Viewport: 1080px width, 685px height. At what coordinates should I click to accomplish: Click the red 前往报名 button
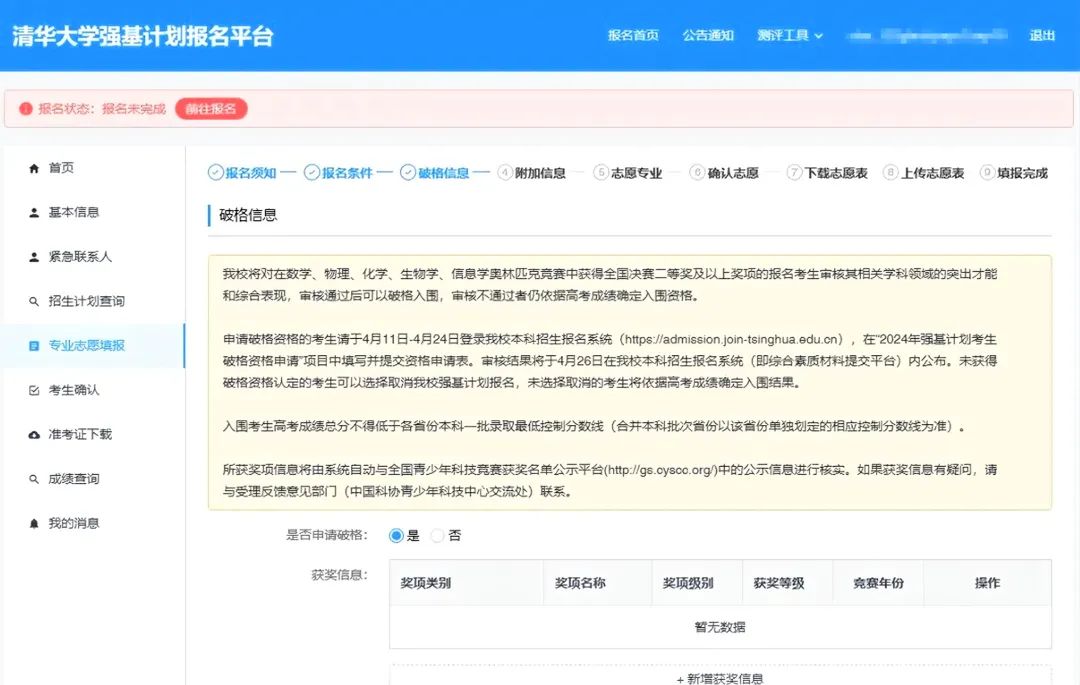(211, 109)
